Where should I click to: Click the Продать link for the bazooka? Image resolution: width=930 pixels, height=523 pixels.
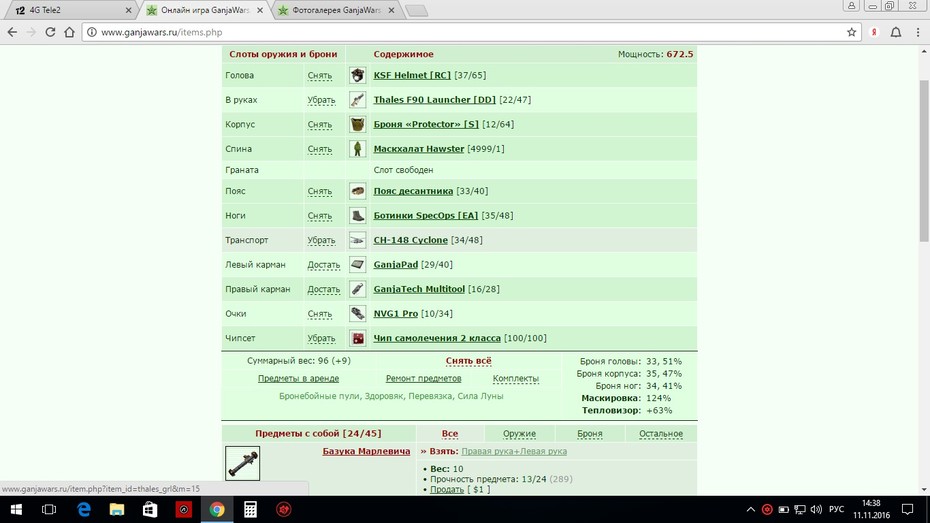coord(447,489)
